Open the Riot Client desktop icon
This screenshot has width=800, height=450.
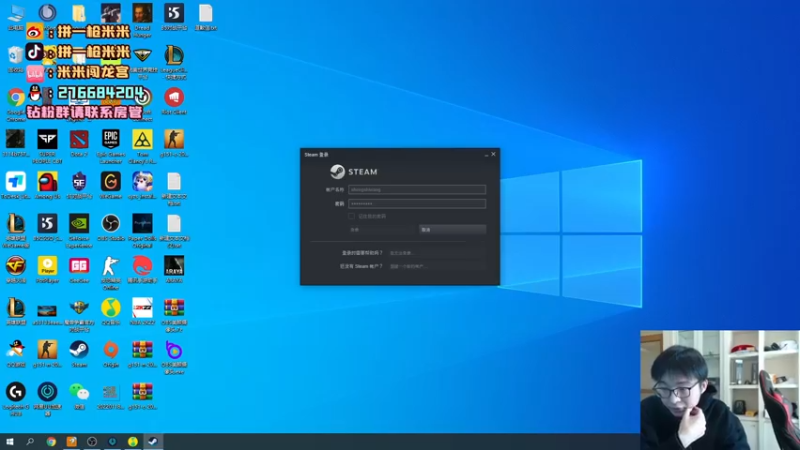[x=174, y=97]
